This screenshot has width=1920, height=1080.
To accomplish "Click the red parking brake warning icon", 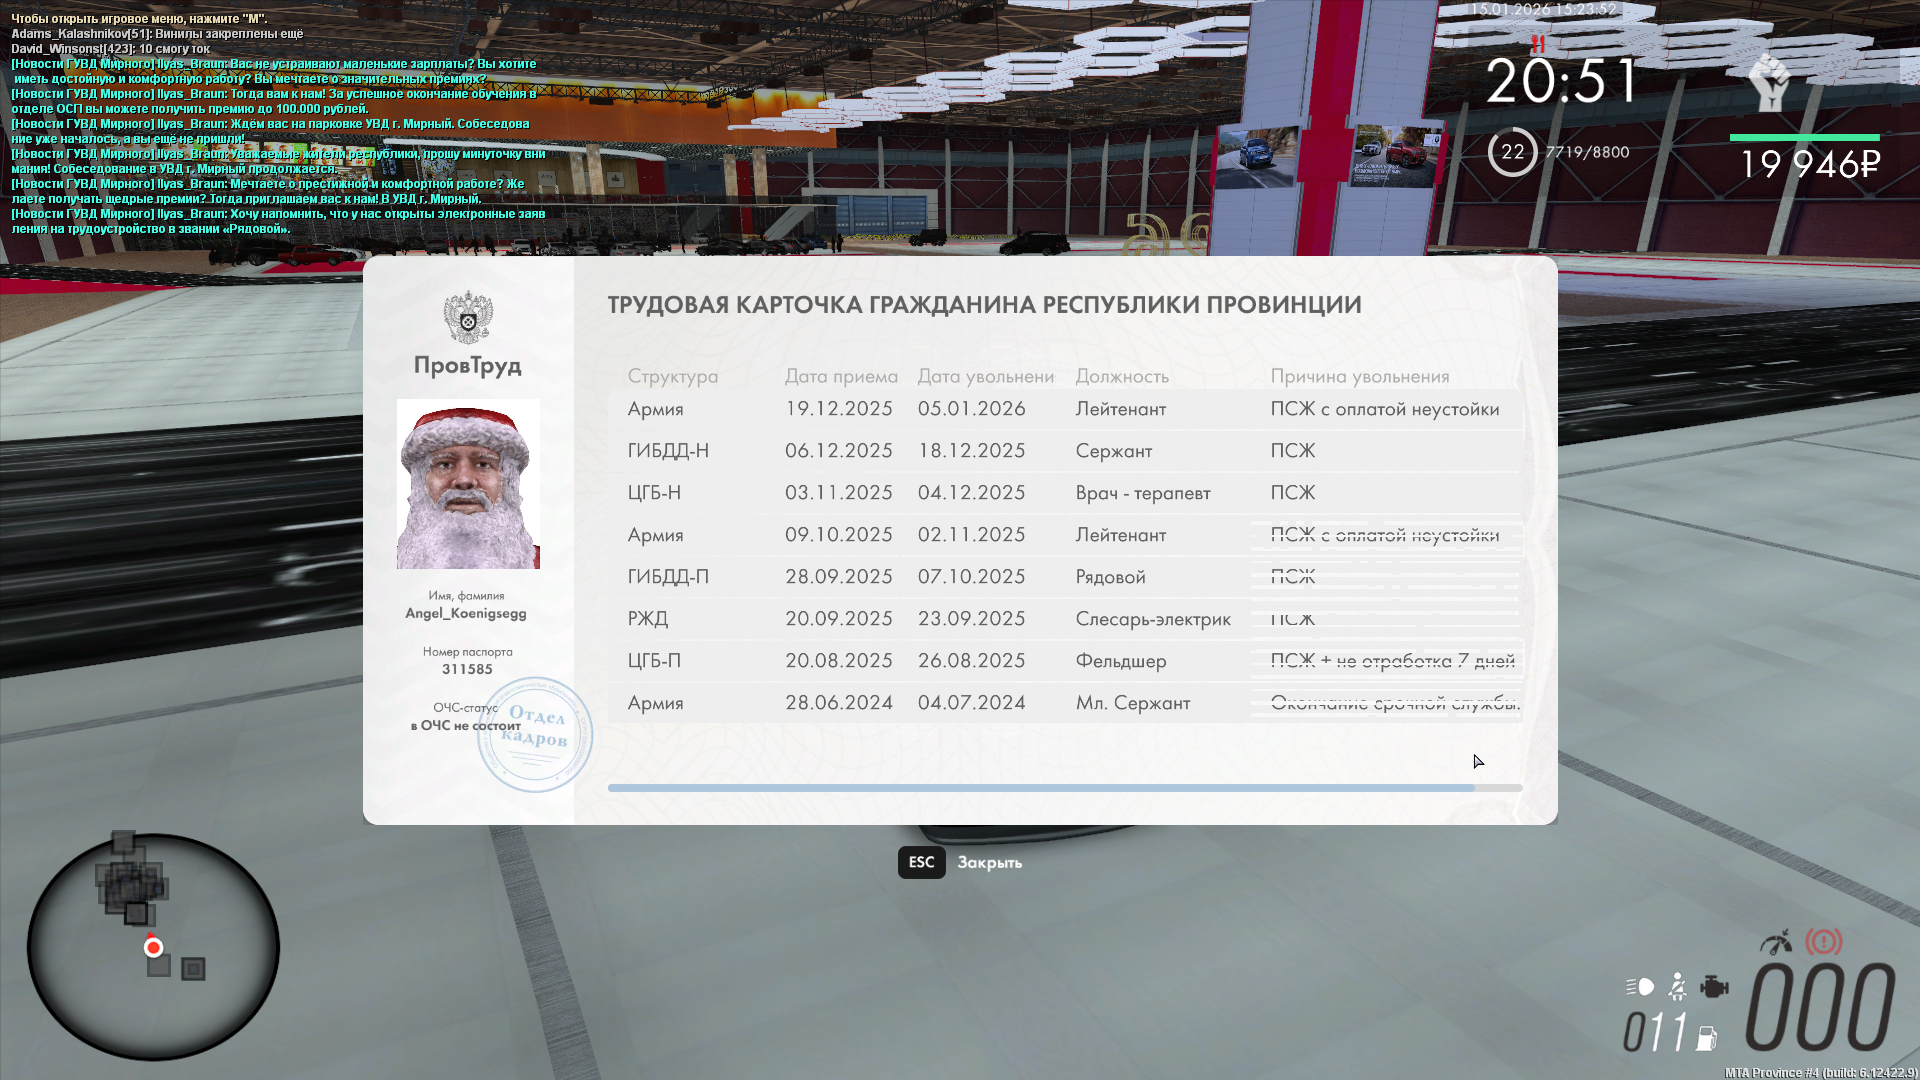I will pos(1823,942).
